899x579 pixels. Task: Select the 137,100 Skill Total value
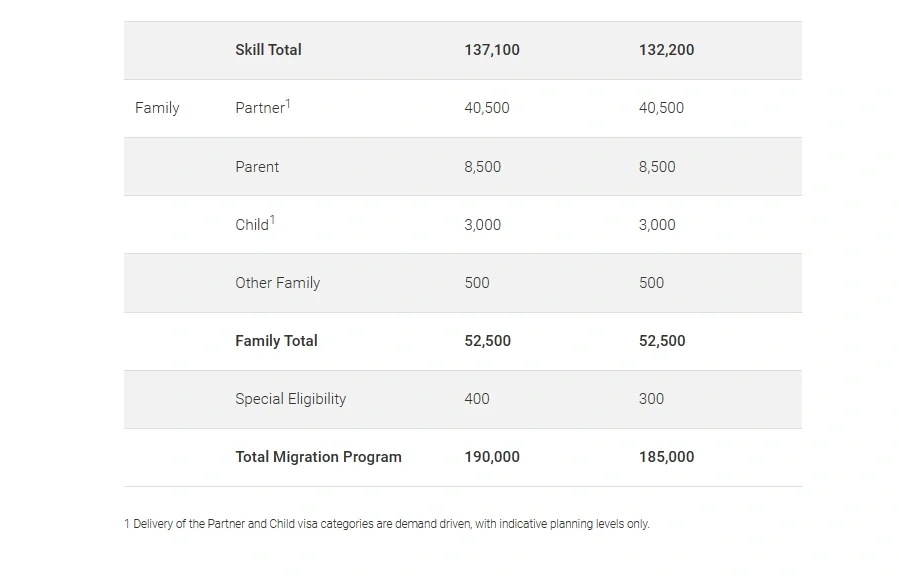pyautogui.click(x=492, y=50)
